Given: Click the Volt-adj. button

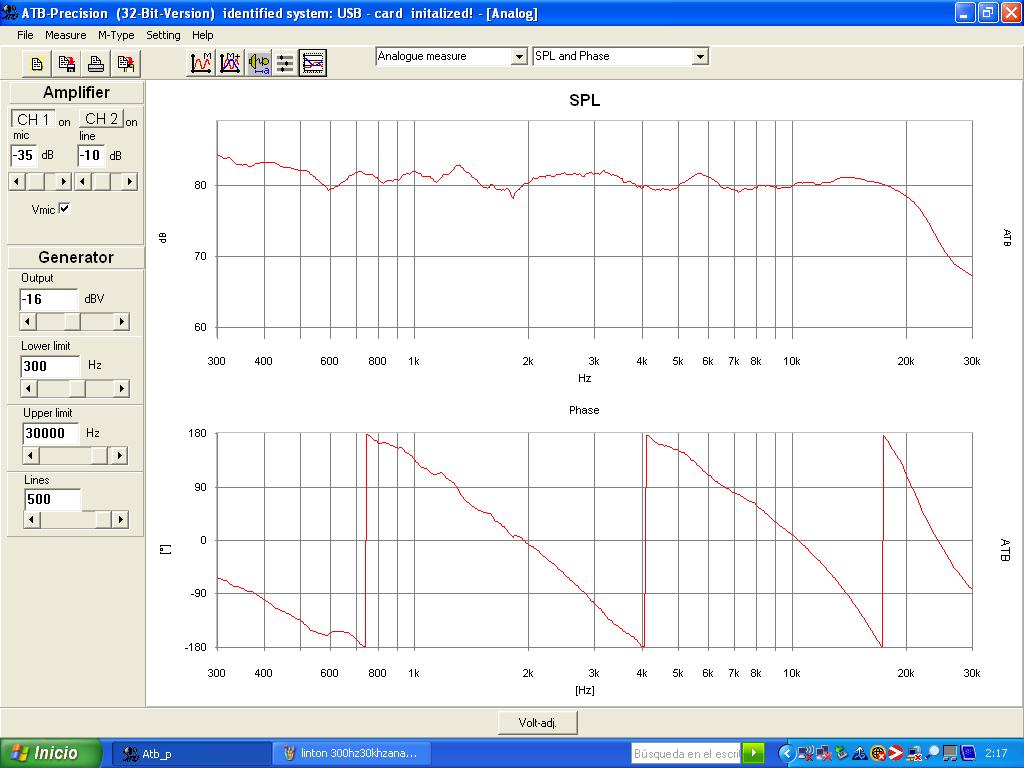Looking at the screenshot, I should [x=537, y=723].
